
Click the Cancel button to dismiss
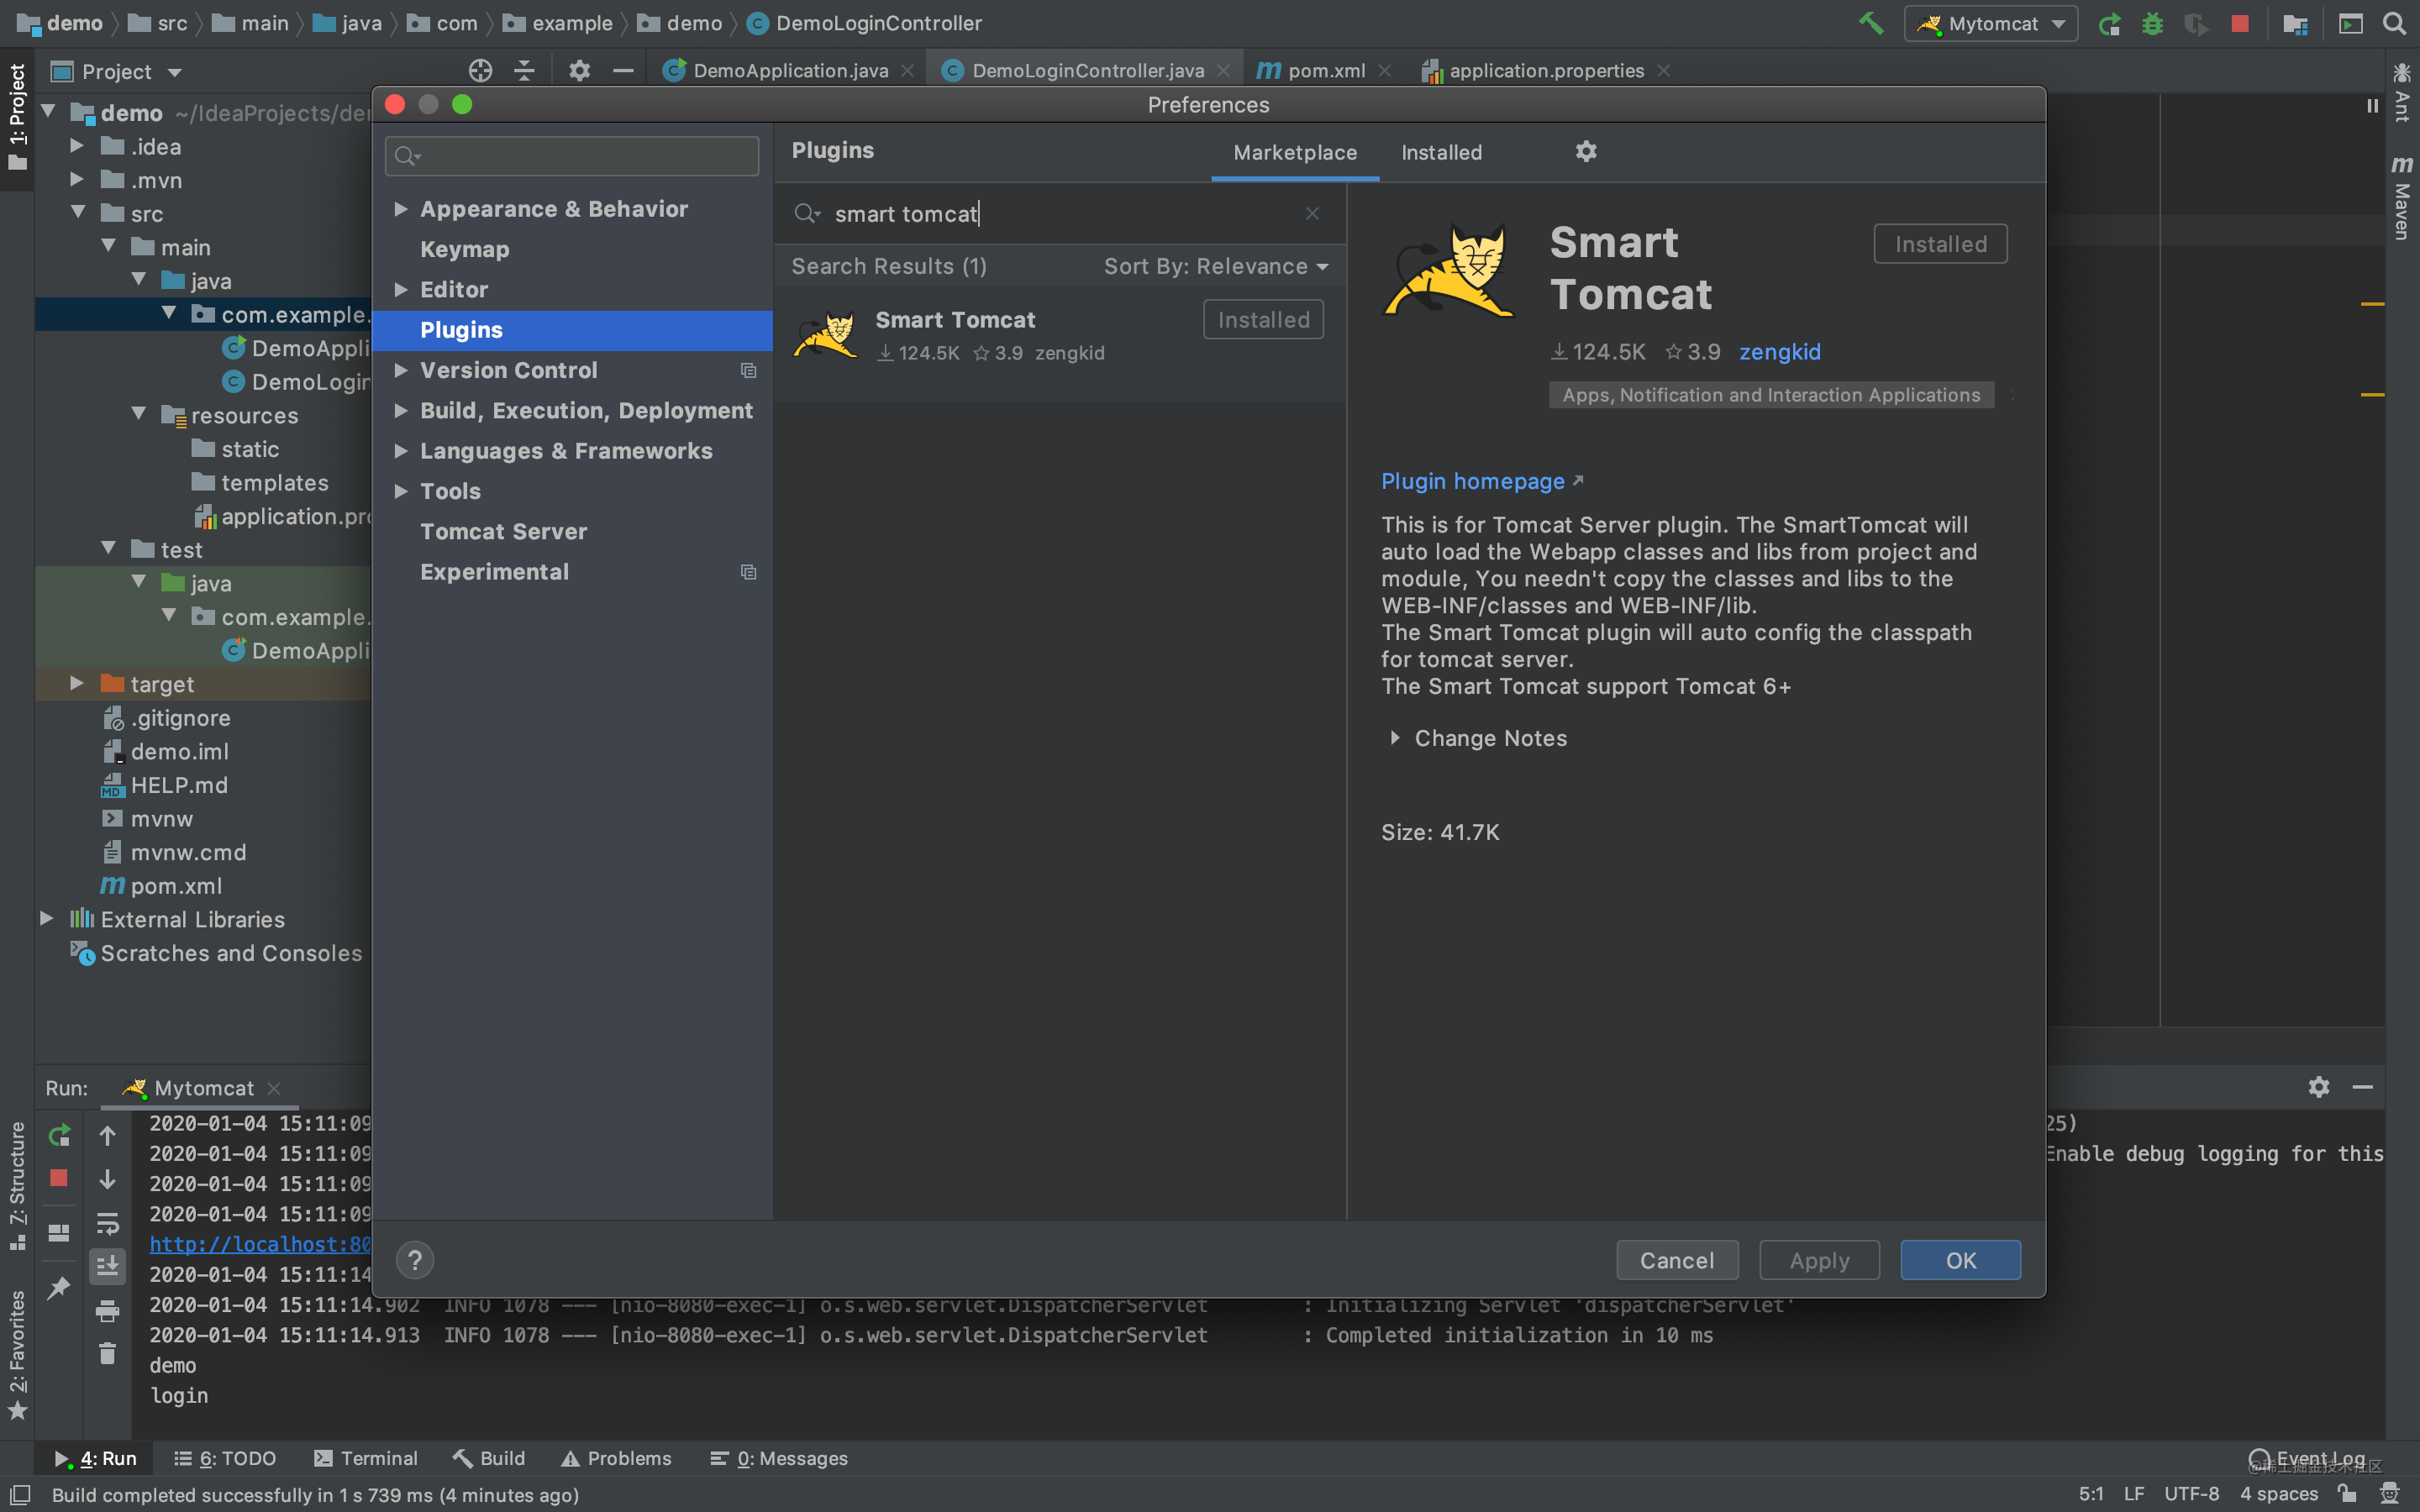(x=1676, y=1259)
